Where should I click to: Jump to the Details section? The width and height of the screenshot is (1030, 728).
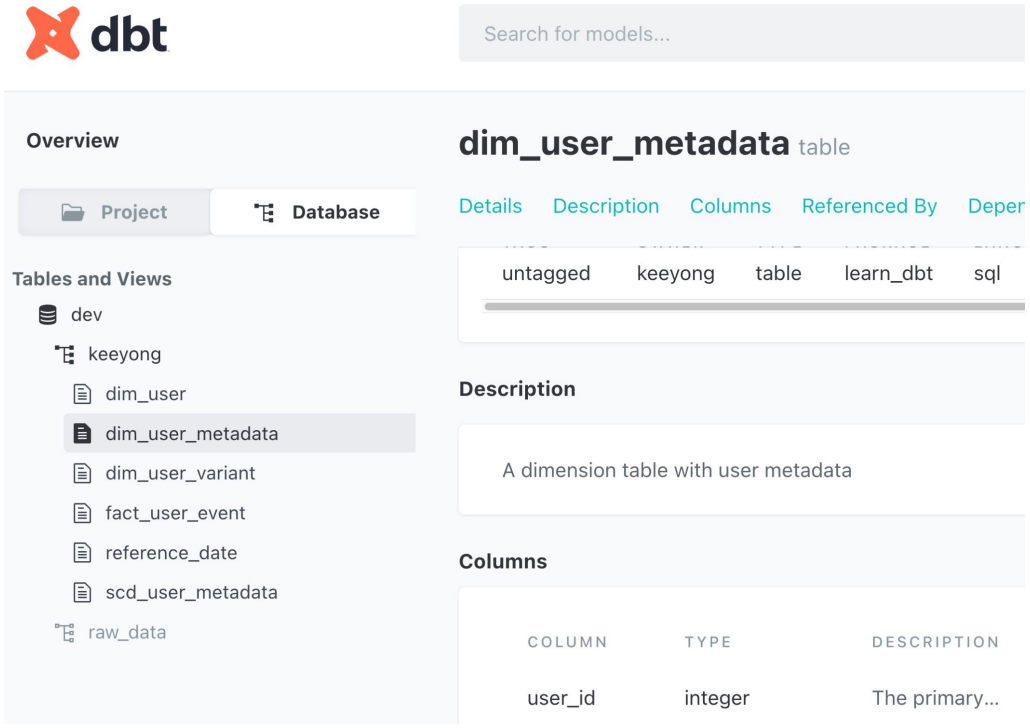click(490, 206)
